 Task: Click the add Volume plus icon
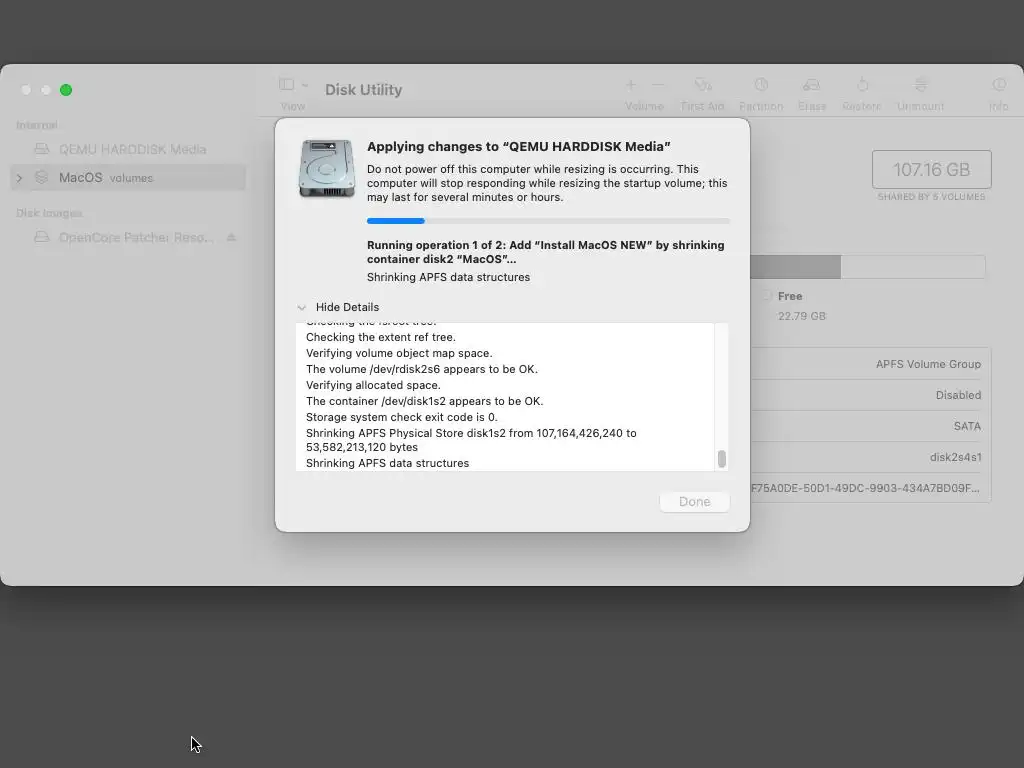pos(631,85)
